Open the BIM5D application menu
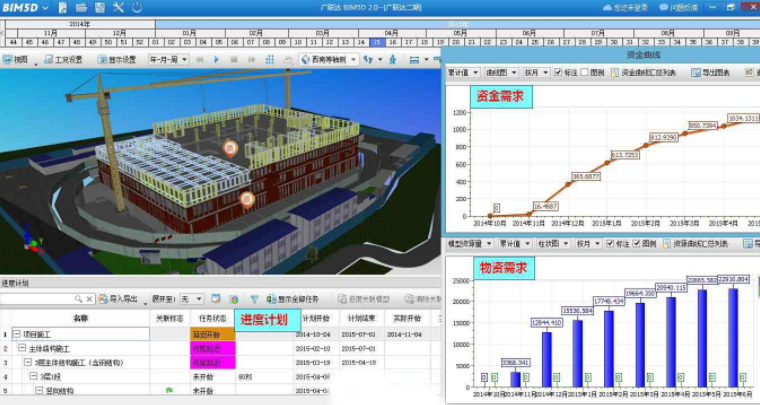The width and height of the screenshot is (760, 405). click(x=25, y=8)
